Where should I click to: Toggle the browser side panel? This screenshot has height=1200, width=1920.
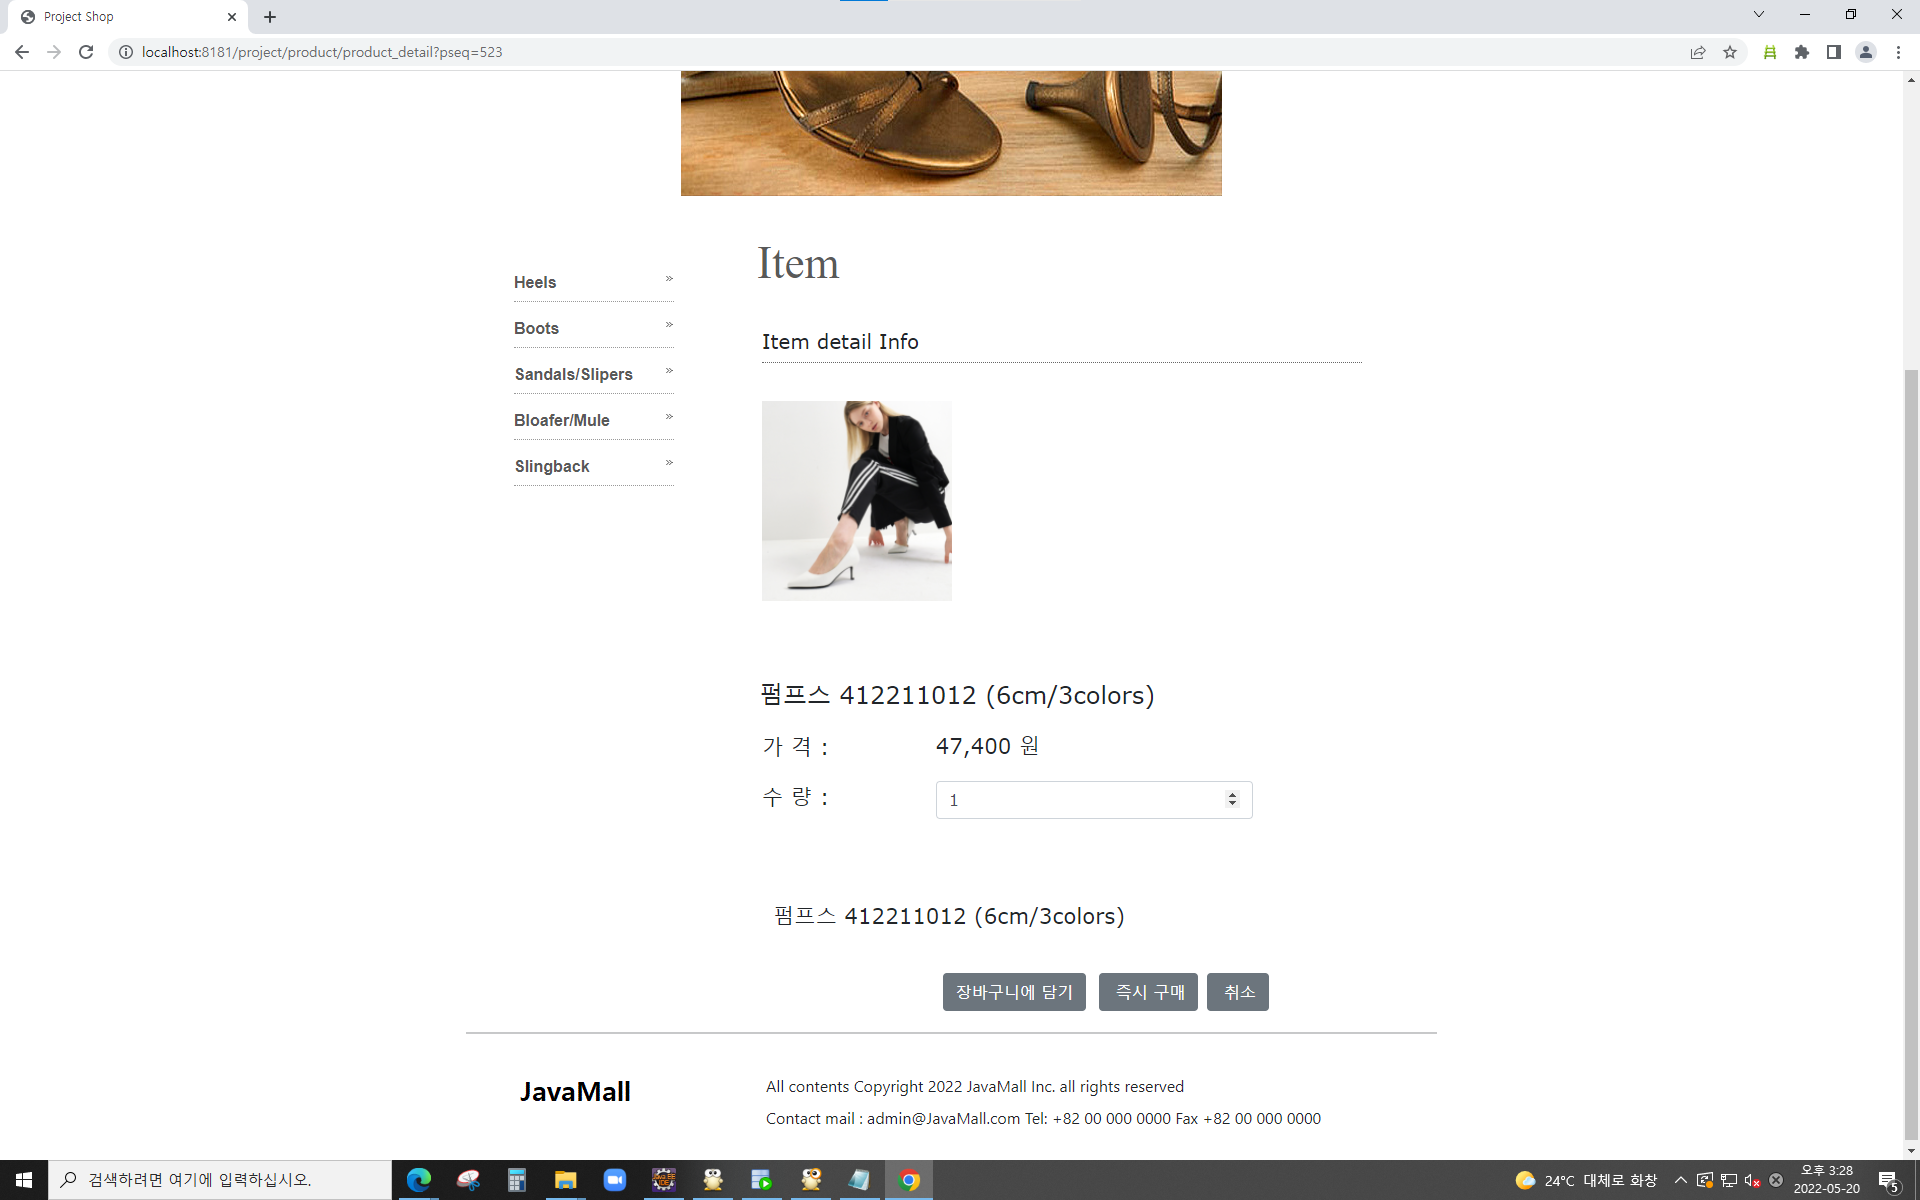tap(1834, 52)
